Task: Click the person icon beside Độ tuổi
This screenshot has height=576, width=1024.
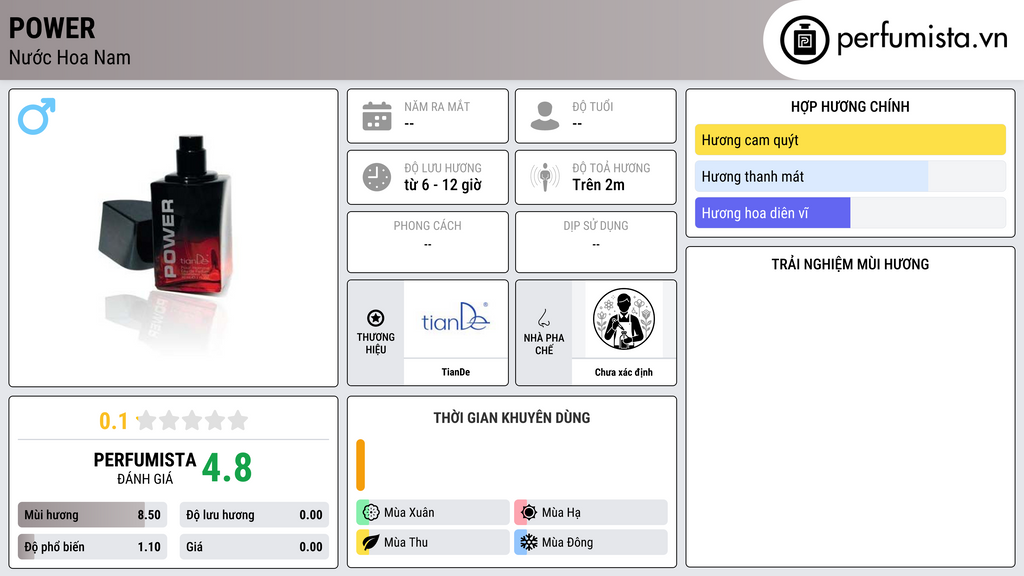Action: point(545,116)
